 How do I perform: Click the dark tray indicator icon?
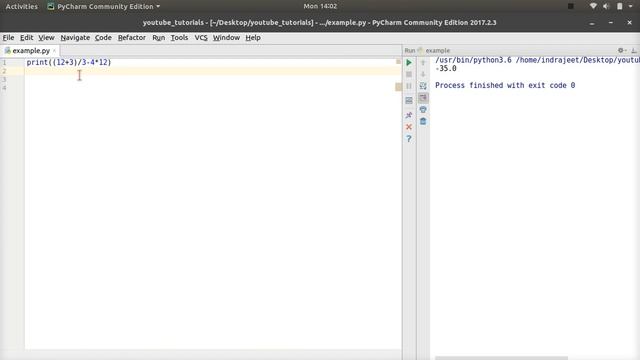(571, 6)
